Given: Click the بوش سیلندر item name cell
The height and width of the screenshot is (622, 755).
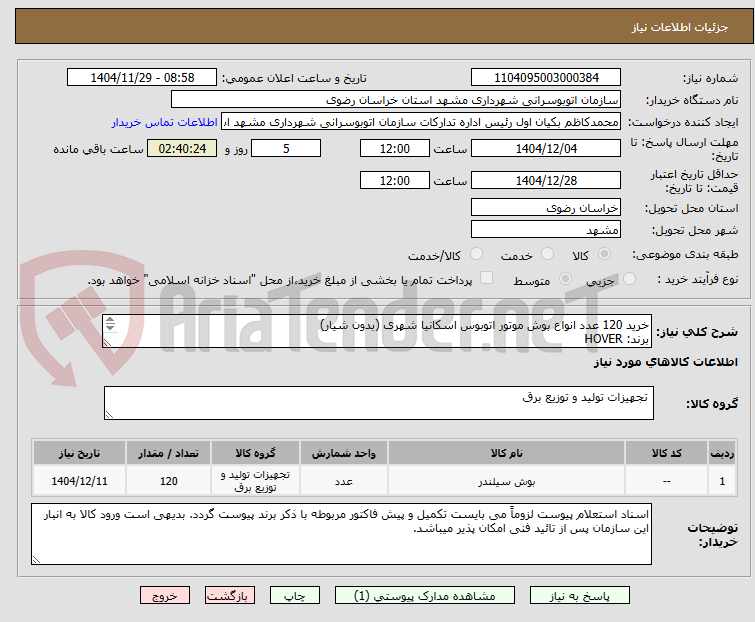Looking at the screenshot, I should 507,481.
